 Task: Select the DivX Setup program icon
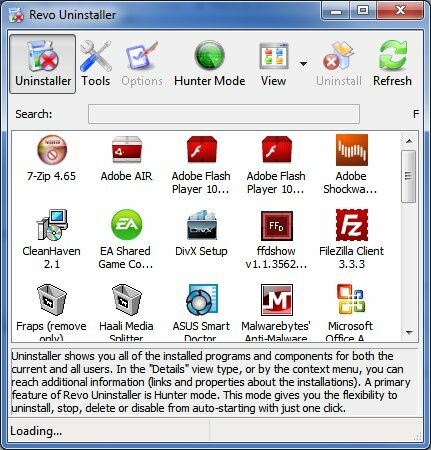click(x=202, y=225)
